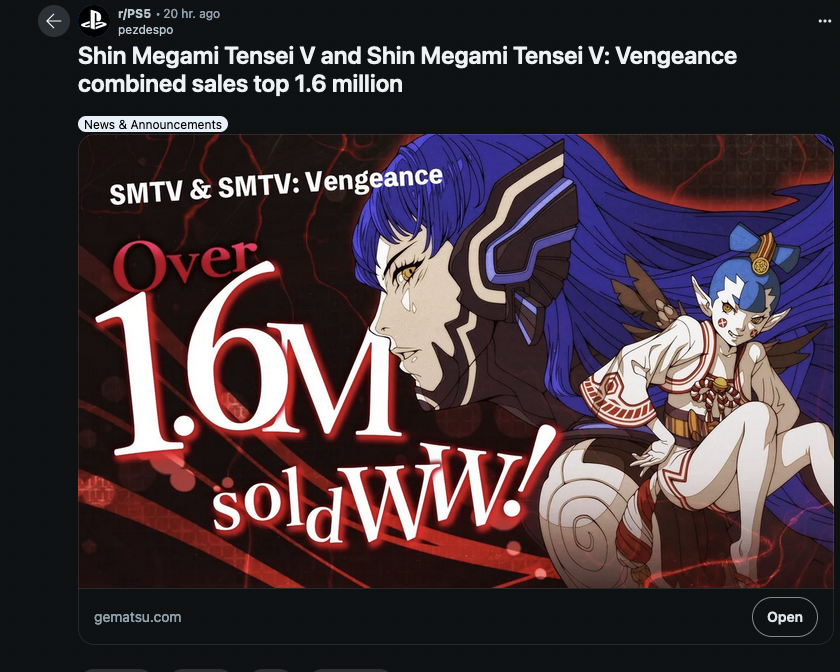This screenshot has height=672, width=840.
Task: Open the Shin Megami Tensei V post title
Action: tap(407, 70)
